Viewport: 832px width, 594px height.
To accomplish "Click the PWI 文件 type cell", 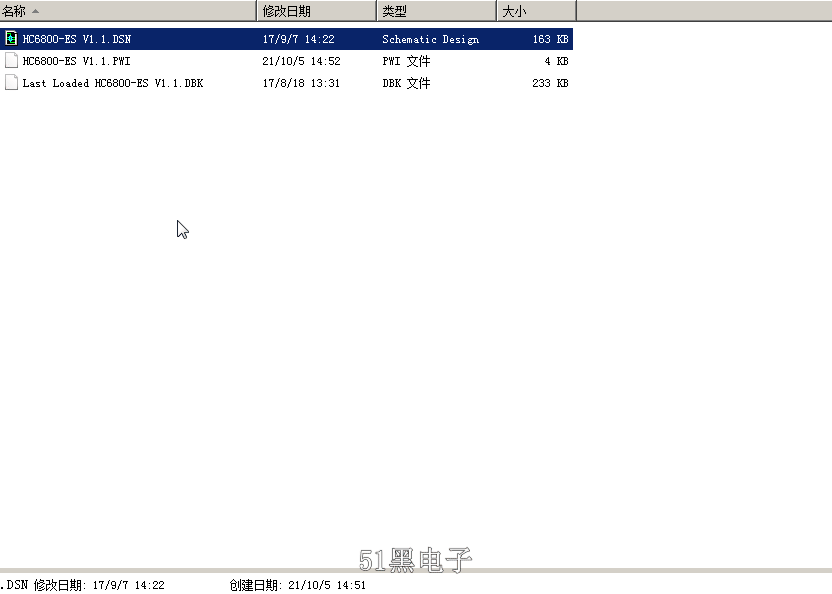I will click(x=406, y=61).
